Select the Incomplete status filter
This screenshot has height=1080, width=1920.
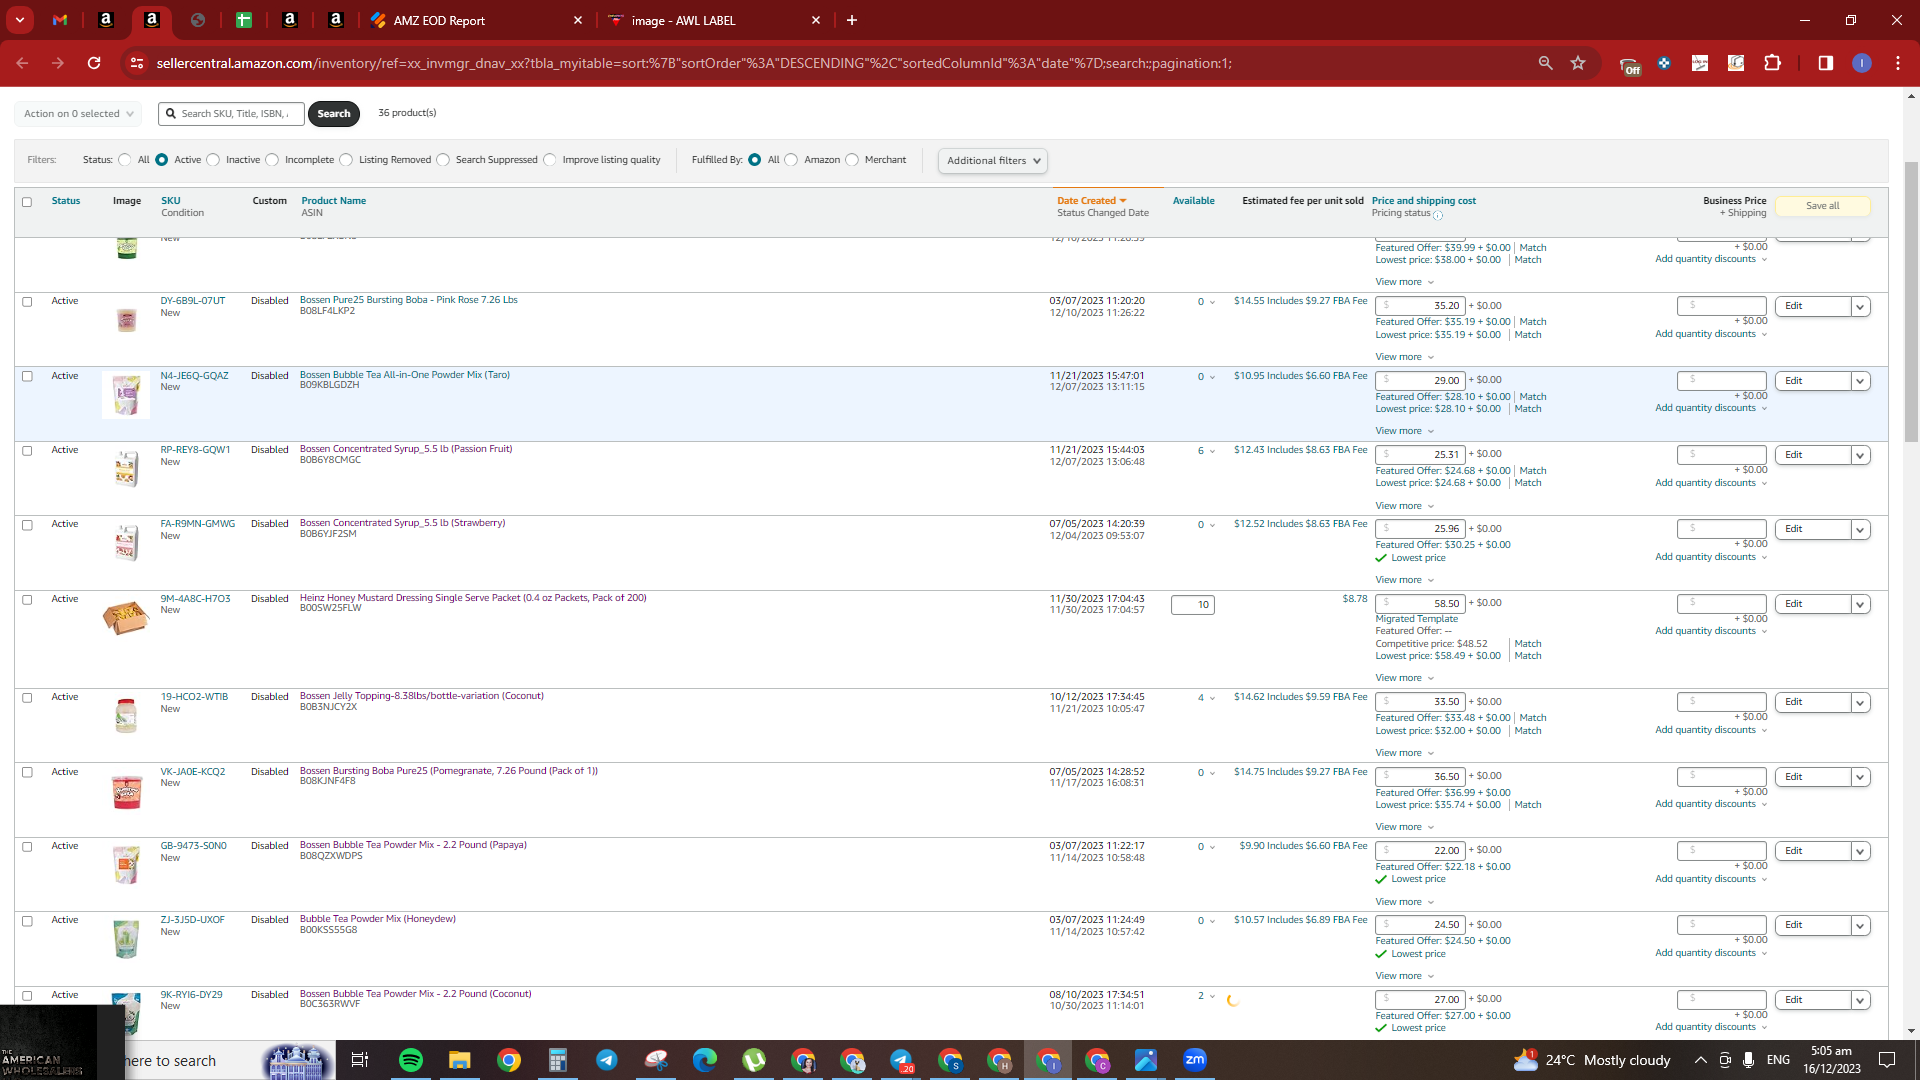pyautogui.click(x=272, y=160)
